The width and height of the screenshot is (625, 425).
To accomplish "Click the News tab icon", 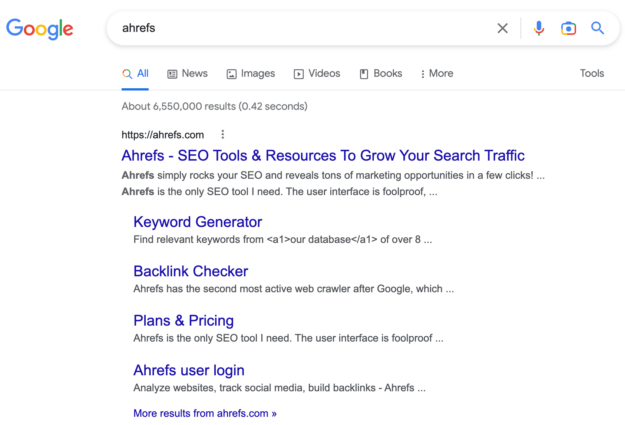I will coord(173,74).
